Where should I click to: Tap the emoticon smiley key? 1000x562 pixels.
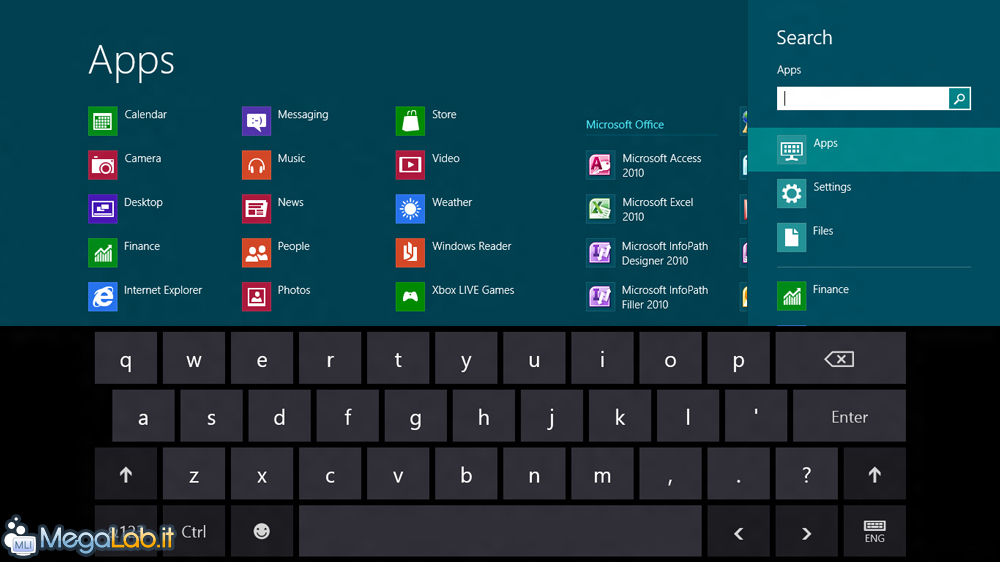click(x=261, y=531)
